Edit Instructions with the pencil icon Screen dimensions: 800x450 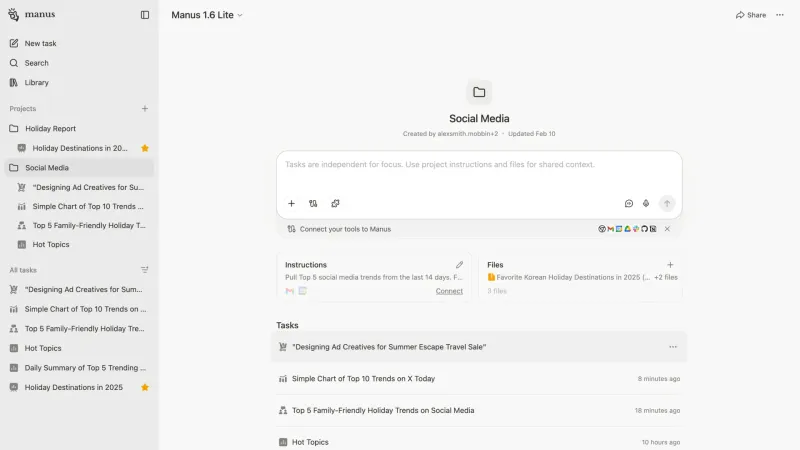point(459,265)
